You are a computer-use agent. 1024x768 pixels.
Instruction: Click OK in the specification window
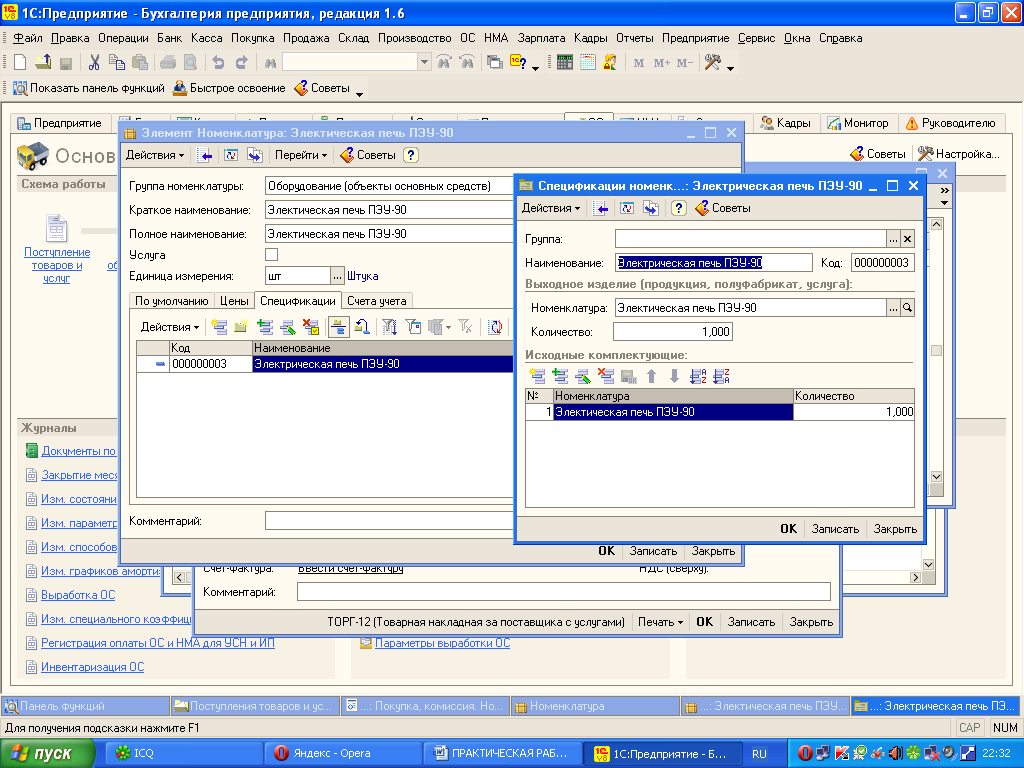point(788,529)
